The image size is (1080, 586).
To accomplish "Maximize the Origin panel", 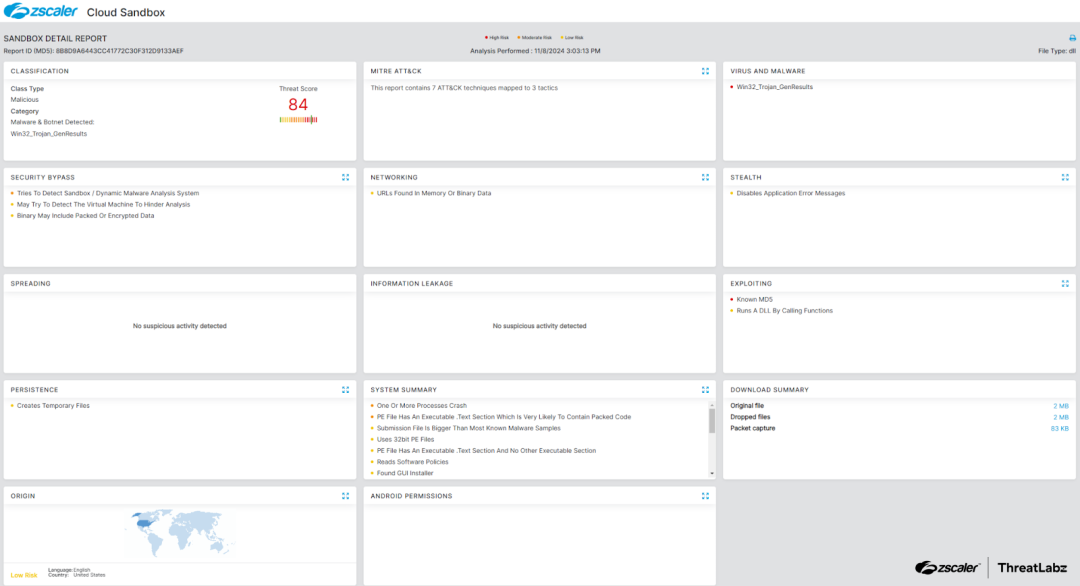I will 345,495.
